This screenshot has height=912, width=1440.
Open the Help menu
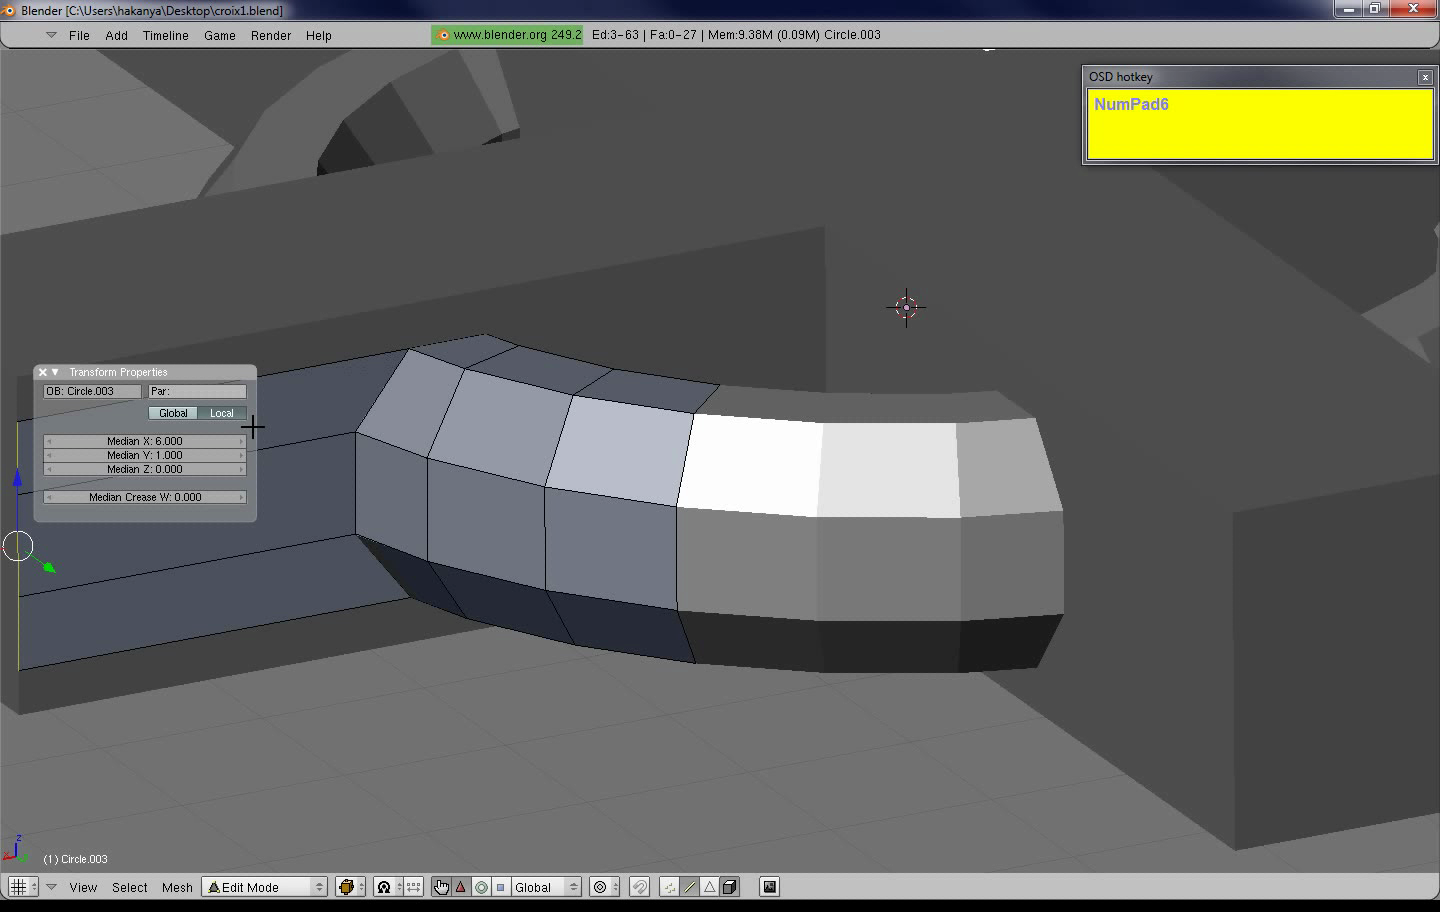point(318,35)
